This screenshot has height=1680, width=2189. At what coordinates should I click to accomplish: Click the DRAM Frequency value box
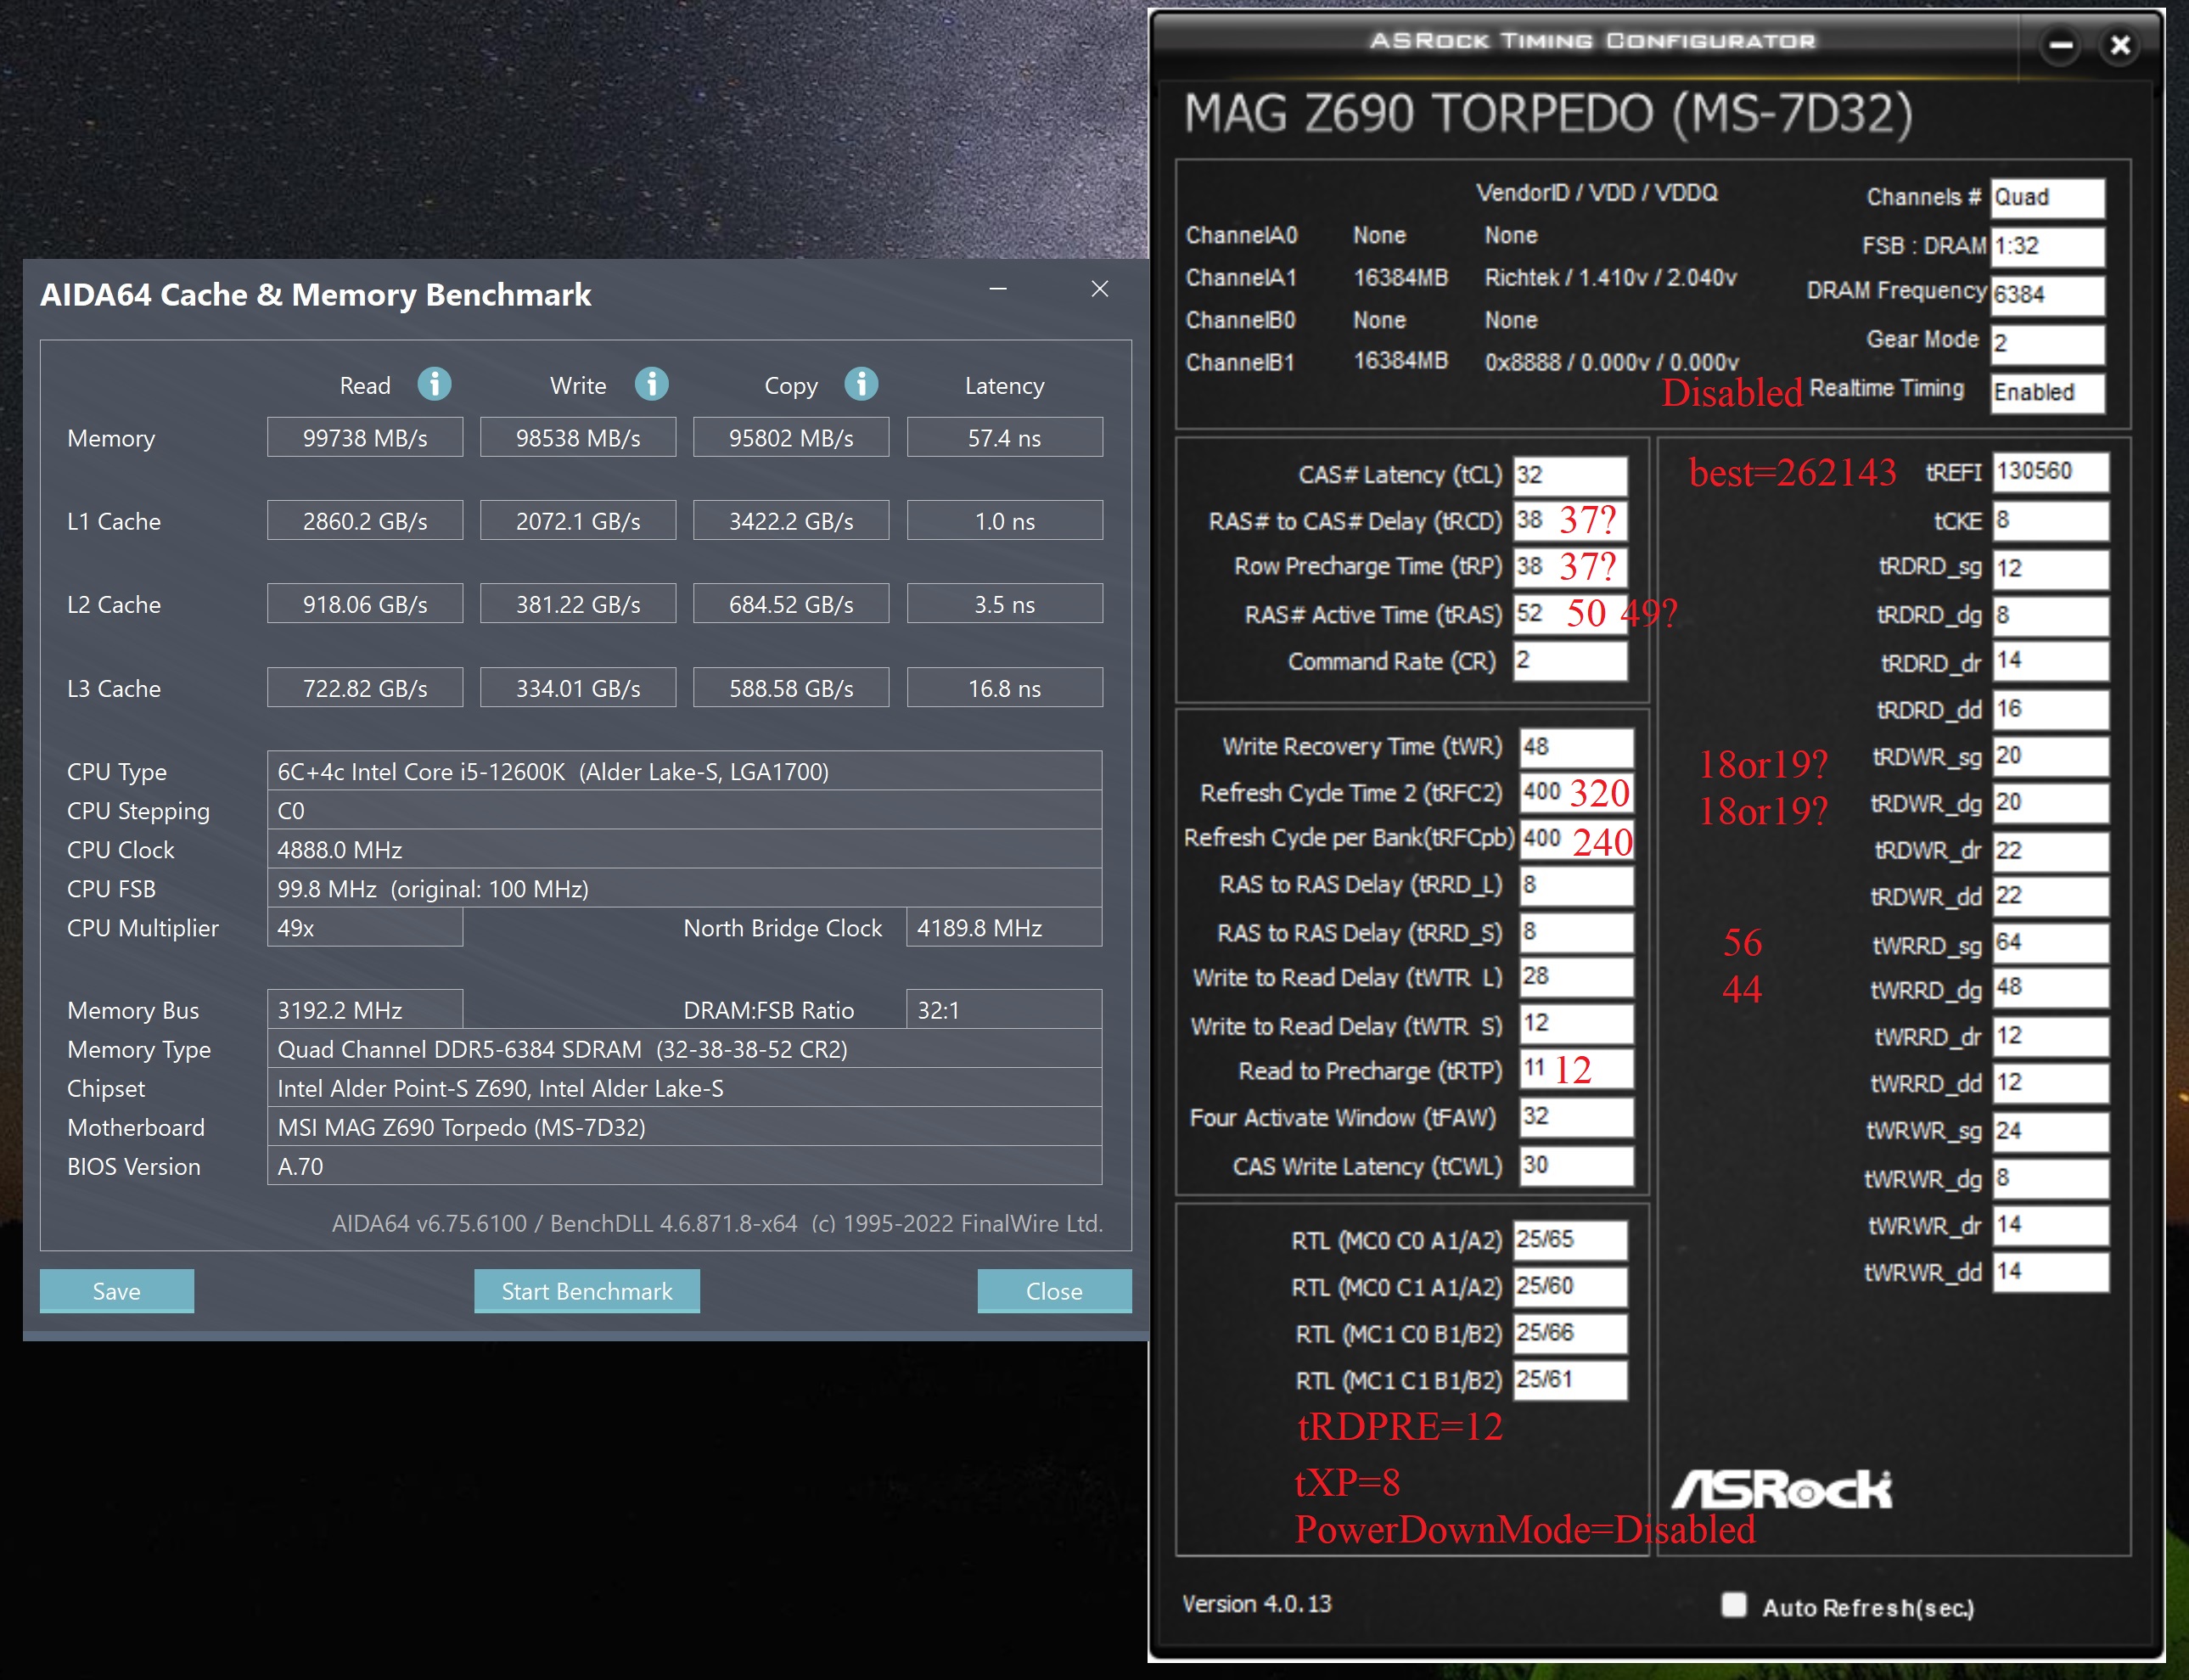tap(2047, 295)
